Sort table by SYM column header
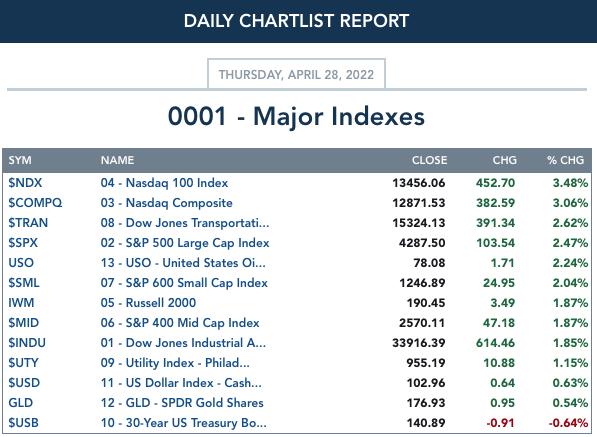 (20, 160)
